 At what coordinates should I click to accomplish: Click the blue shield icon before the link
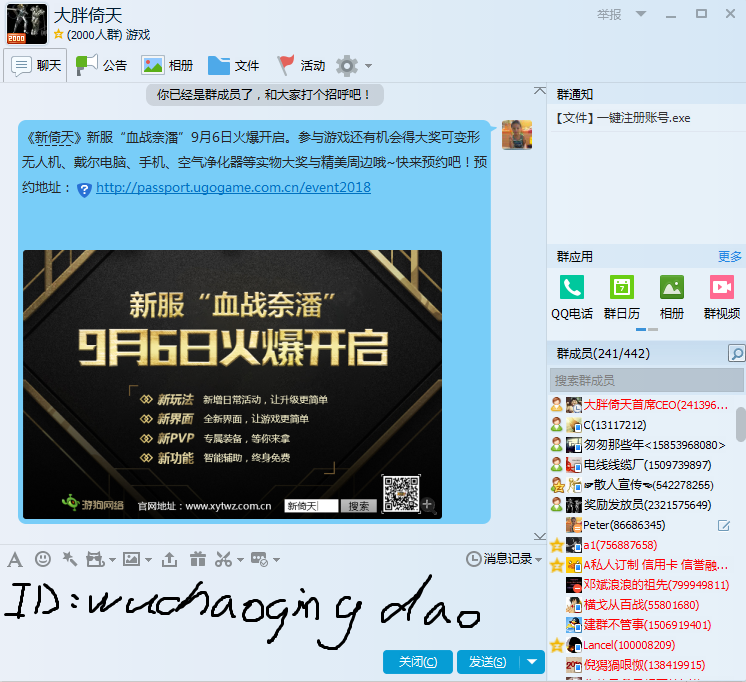(x=84, y=189)
